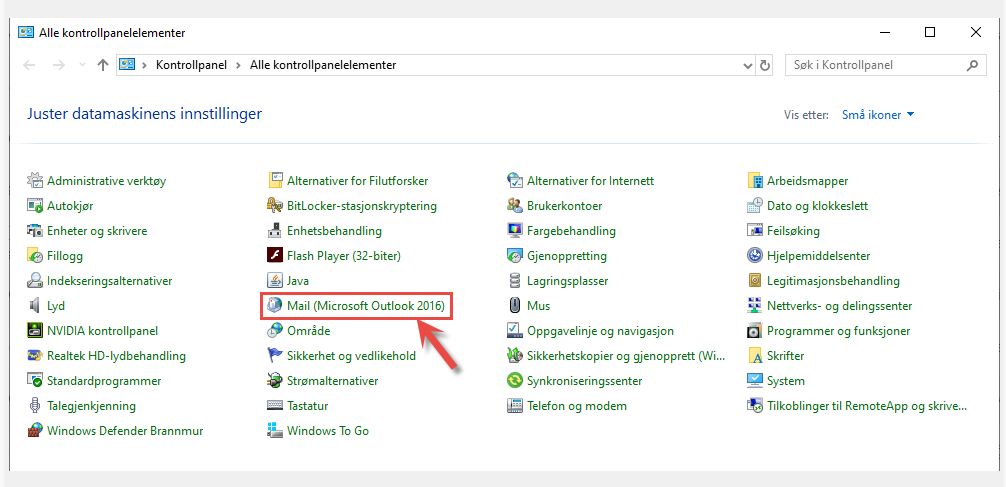Select the Mus mouse icon

pos(515,306)
